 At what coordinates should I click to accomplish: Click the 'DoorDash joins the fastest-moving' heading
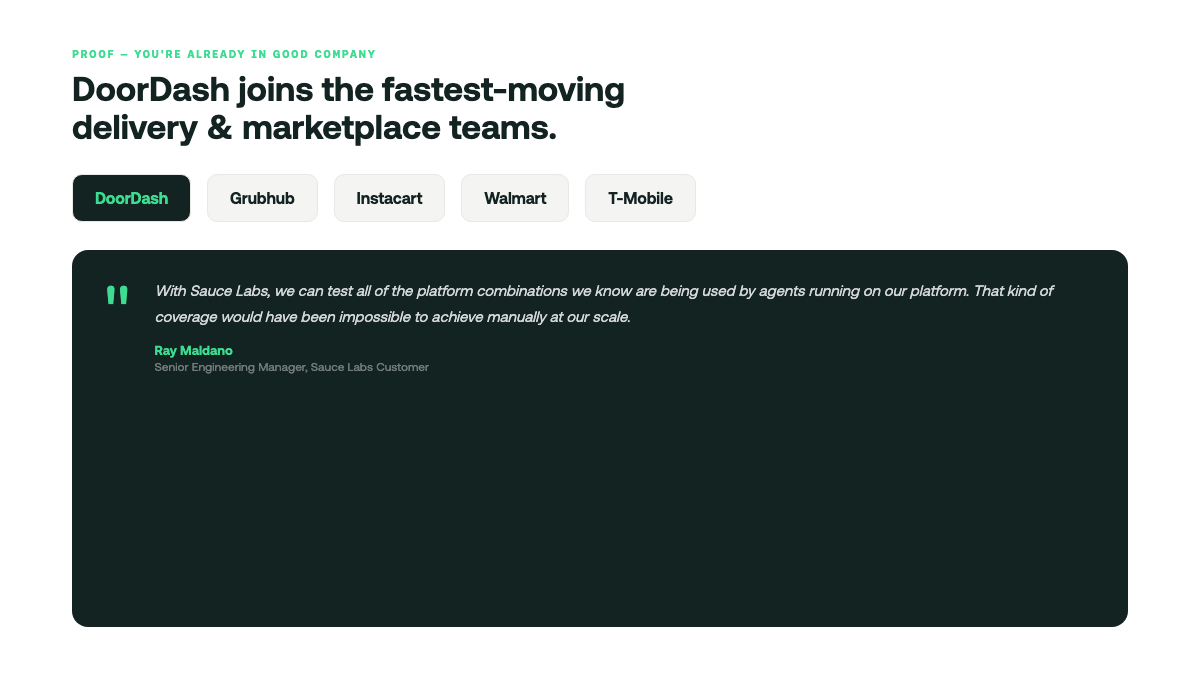348,109
